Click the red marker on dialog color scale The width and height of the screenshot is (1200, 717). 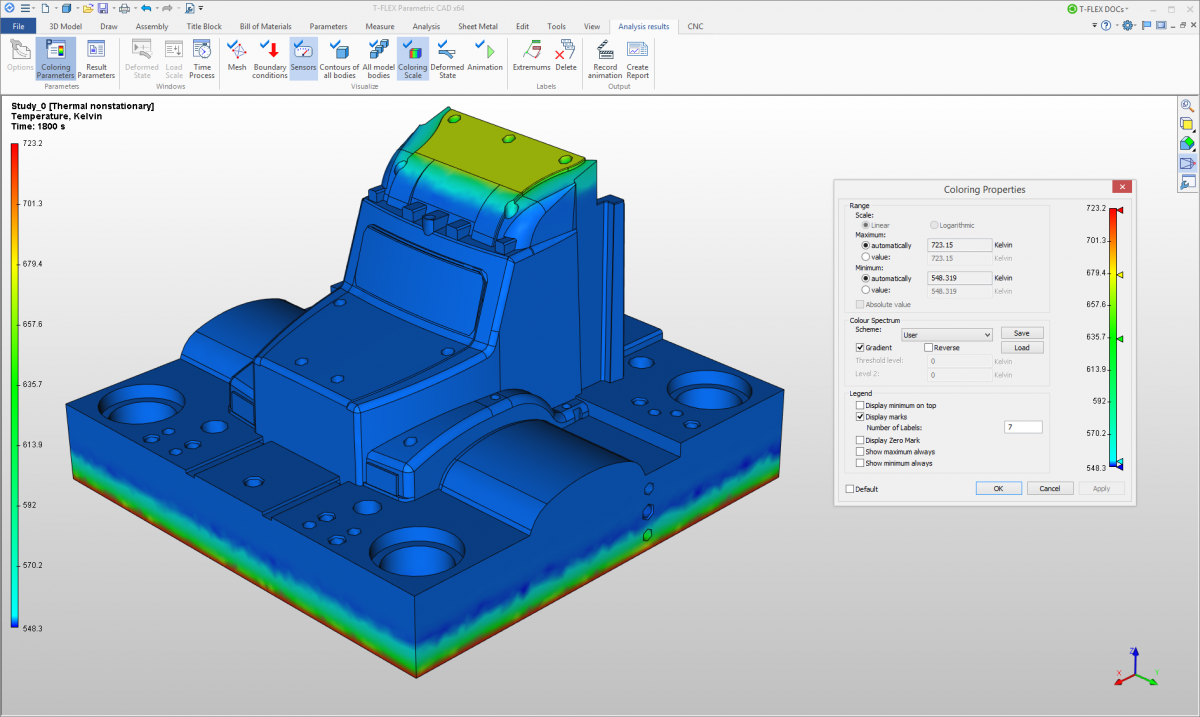pos(1120,210)
